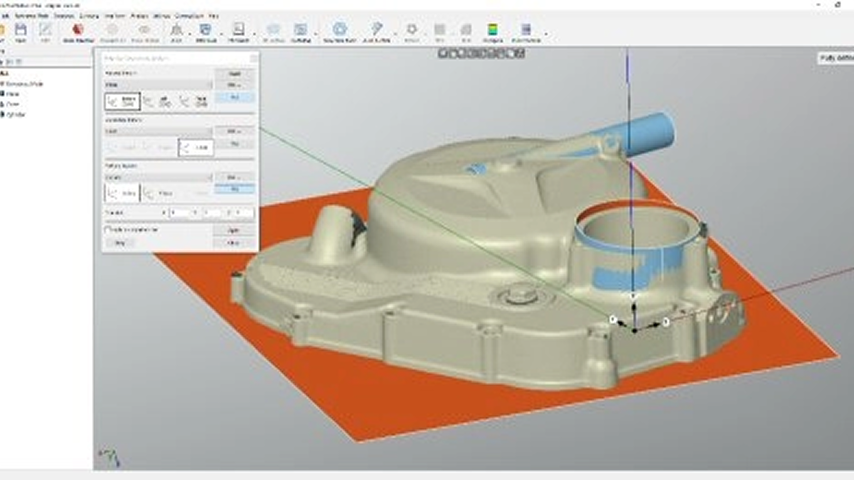Click the Apply button in the dialog

tap(234, 229)
